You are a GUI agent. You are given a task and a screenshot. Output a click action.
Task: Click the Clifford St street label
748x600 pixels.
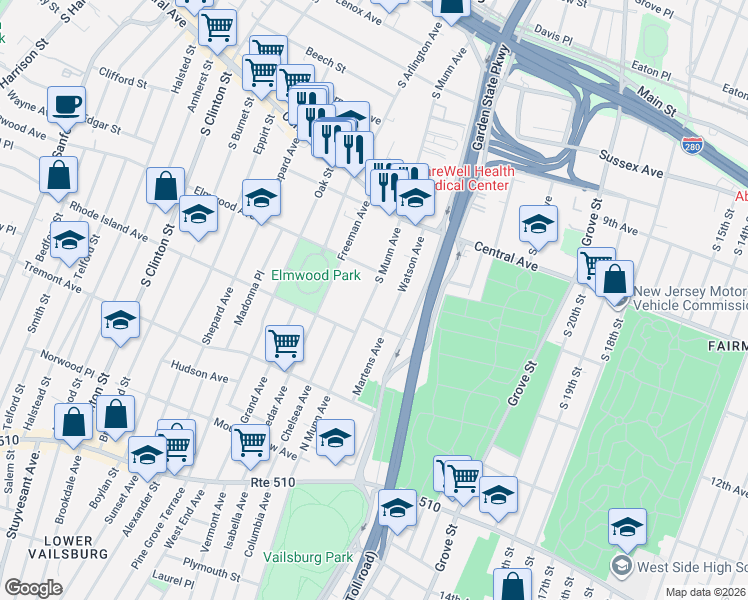123,78
